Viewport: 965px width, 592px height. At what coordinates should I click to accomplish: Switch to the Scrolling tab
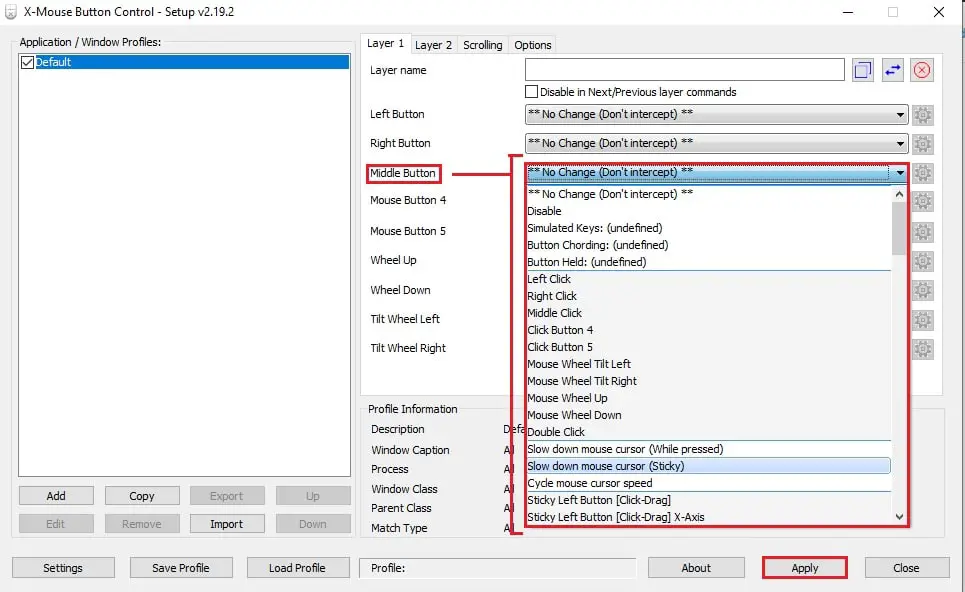(482, 44)
